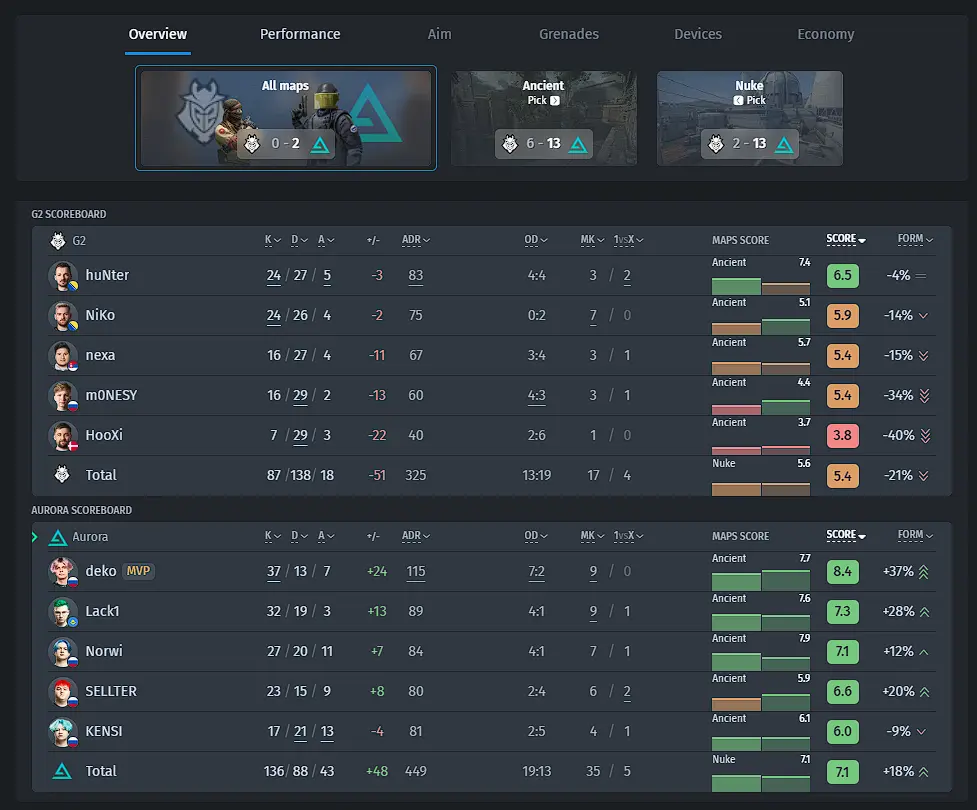
Task: Click huNter's kills value 24
Action: click(x=274, y=276)
